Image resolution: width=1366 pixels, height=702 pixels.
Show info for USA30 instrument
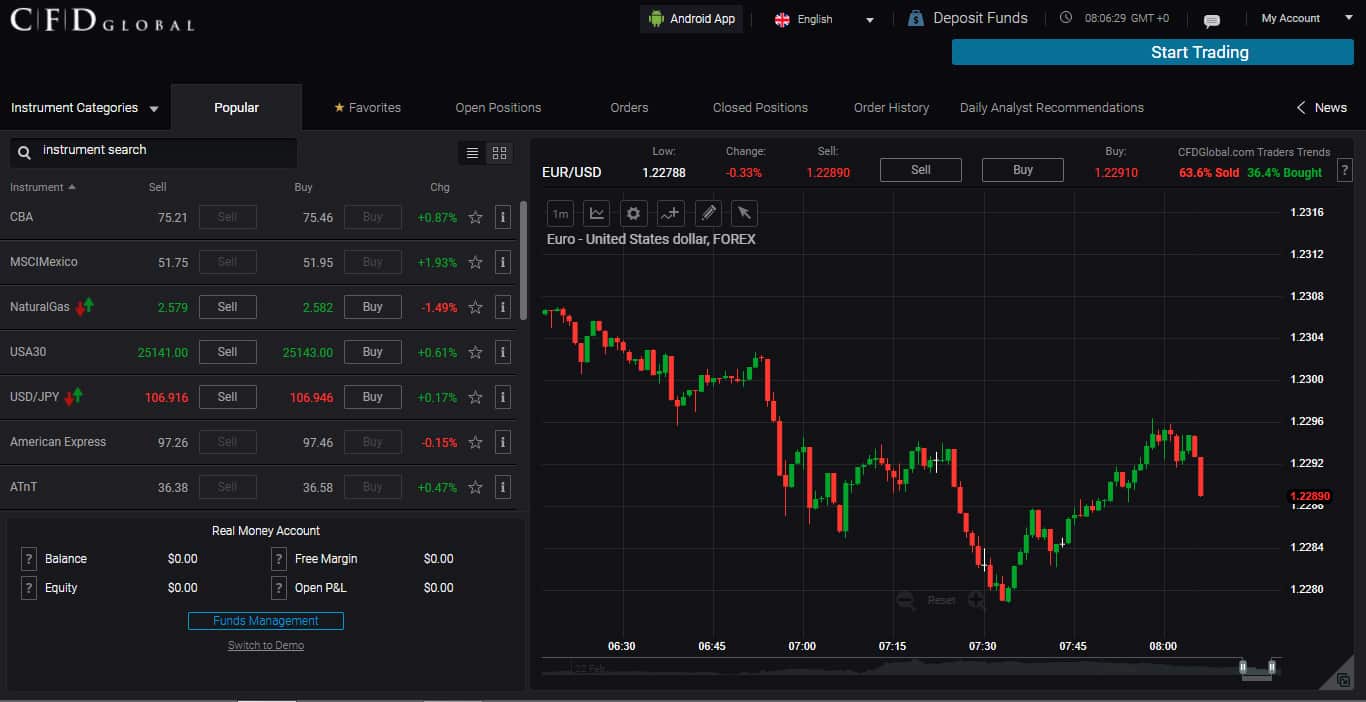503,352
